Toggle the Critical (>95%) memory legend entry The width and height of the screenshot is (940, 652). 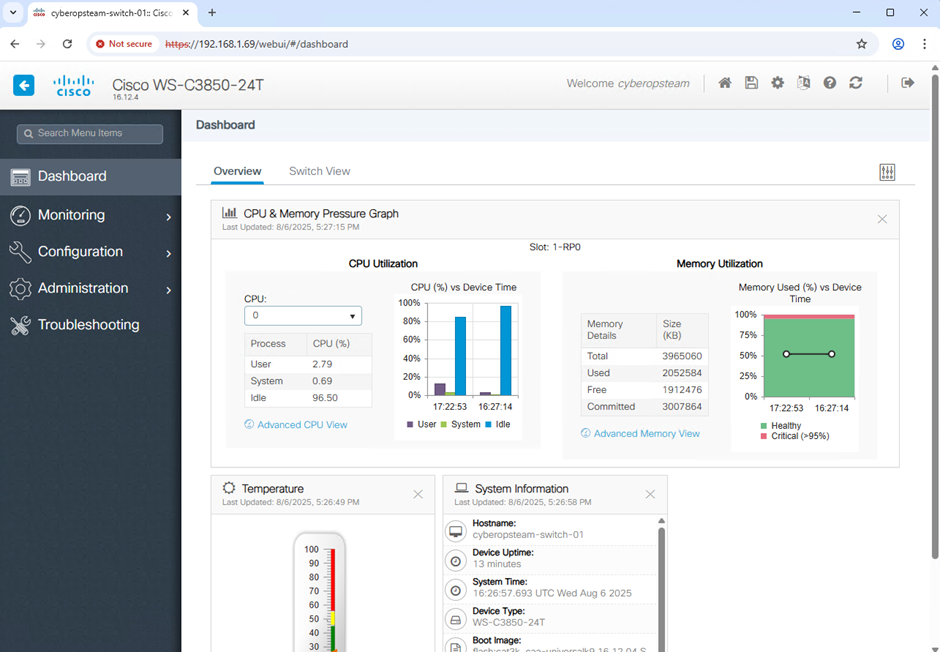click(x=795, y=436)
